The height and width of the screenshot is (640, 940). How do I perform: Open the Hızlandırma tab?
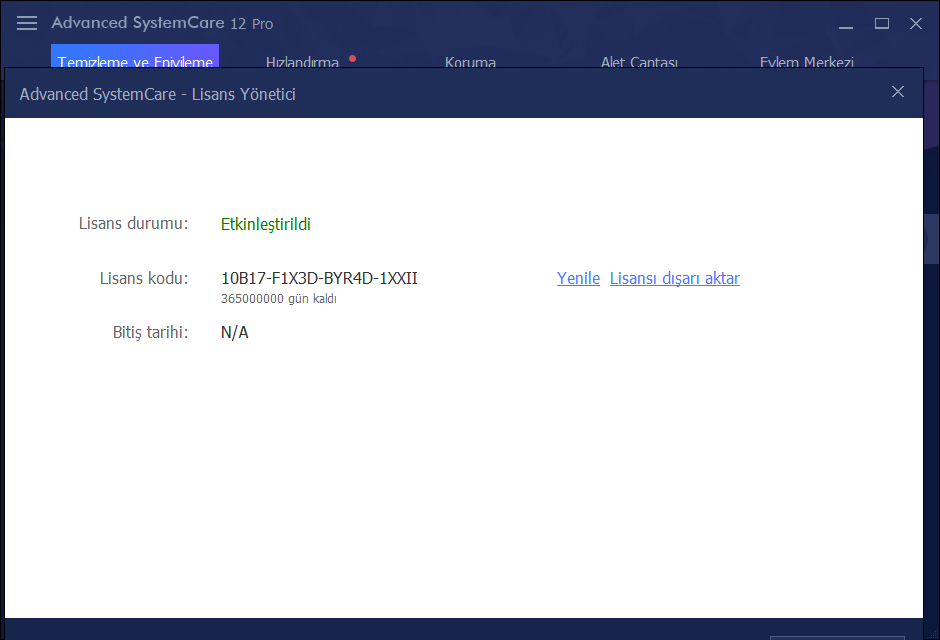point(302,61)
